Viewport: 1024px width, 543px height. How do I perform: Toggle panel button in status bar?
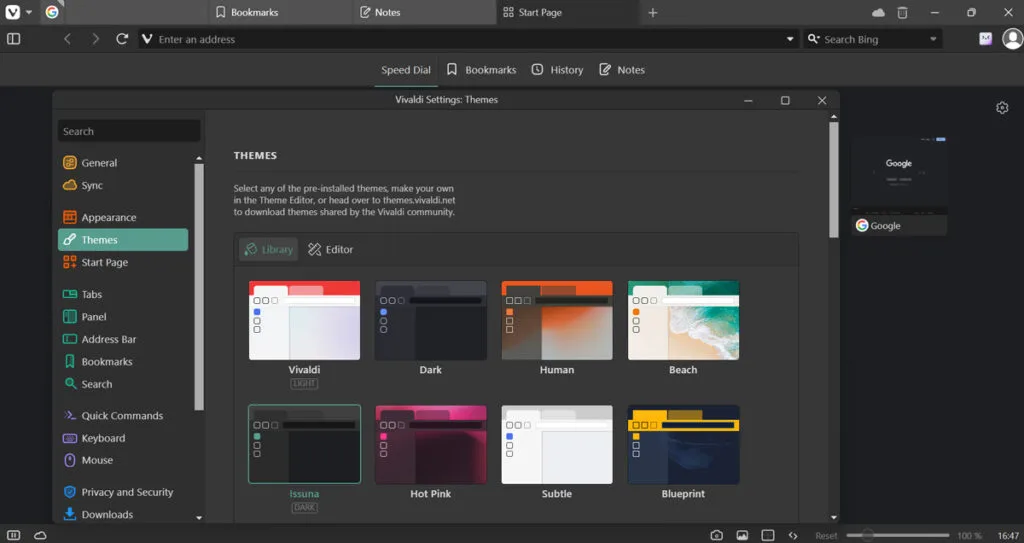[x=13, y=535]
